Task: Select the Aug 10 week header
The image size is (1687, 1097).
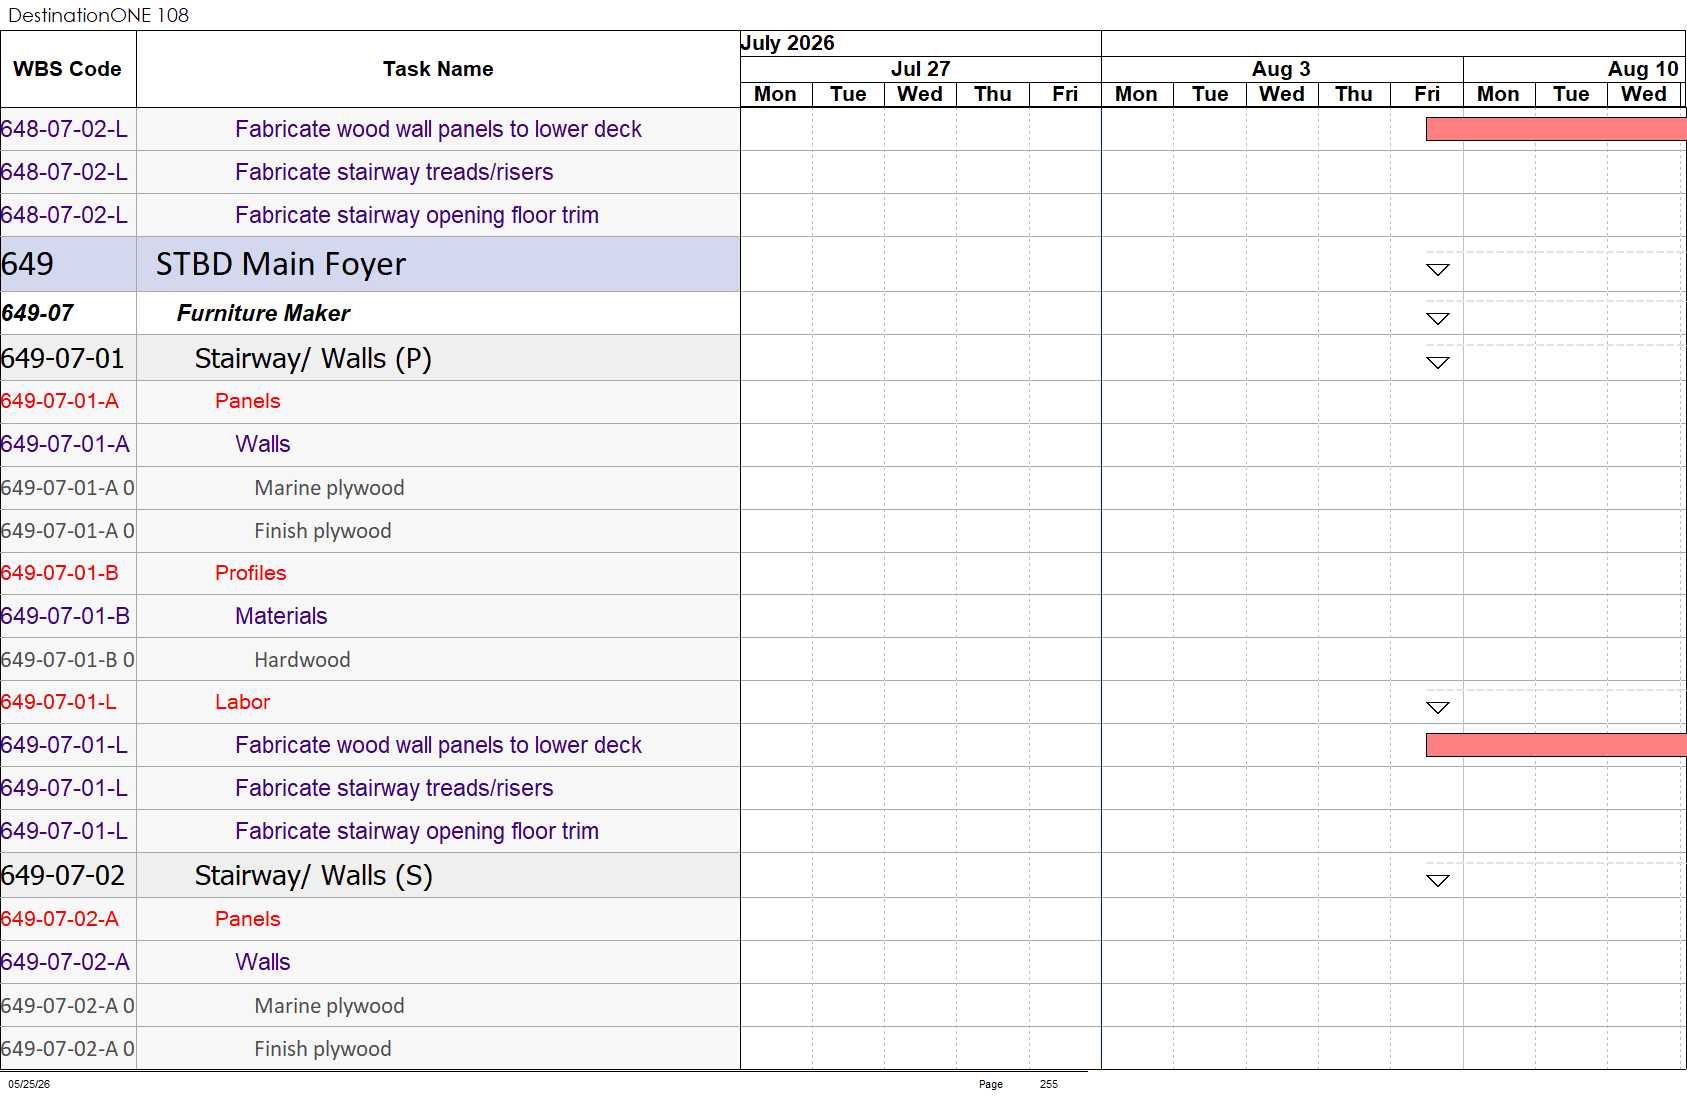Action: pos(1643,69)
